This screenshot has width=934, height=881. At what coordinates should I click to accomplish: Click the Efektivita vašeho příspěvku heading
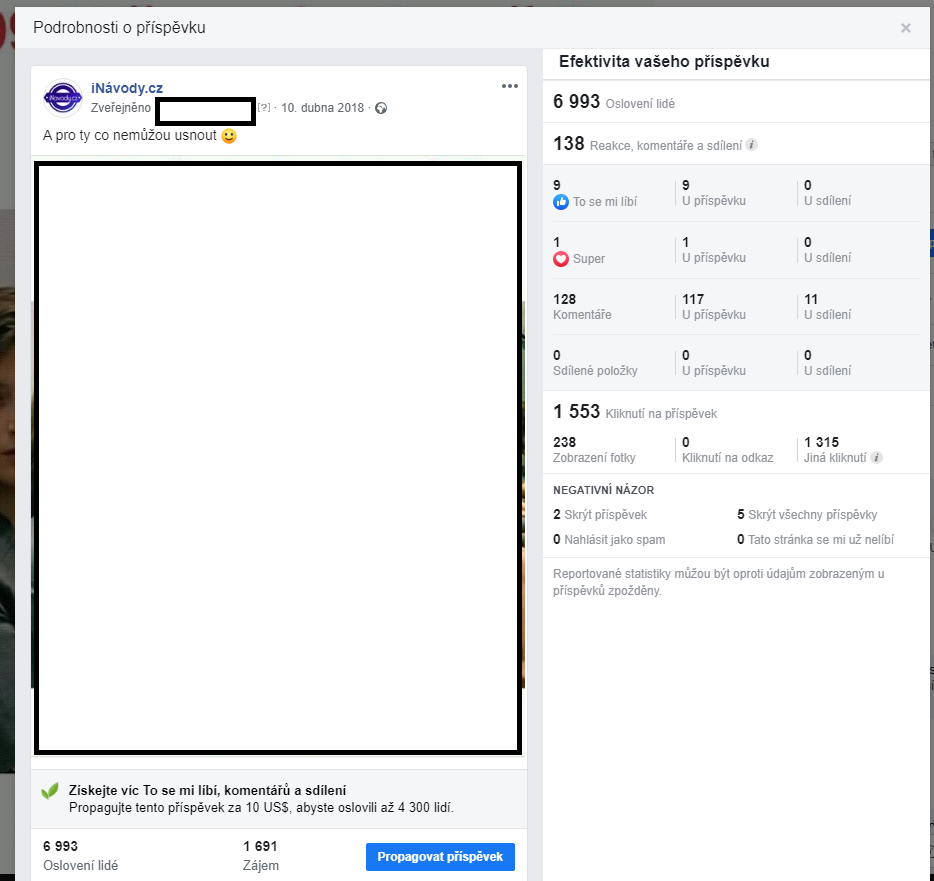pyautogui.click(x=664, y=61)
